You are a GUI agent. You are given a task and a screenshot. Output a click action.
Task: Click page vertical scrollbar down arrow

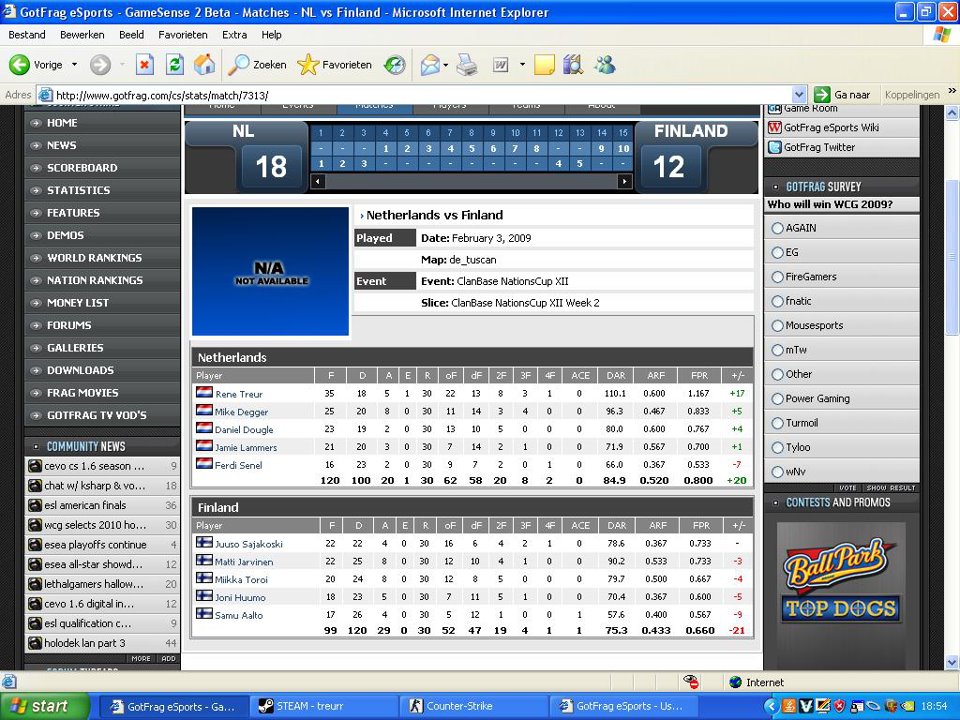tap(951, 662)
